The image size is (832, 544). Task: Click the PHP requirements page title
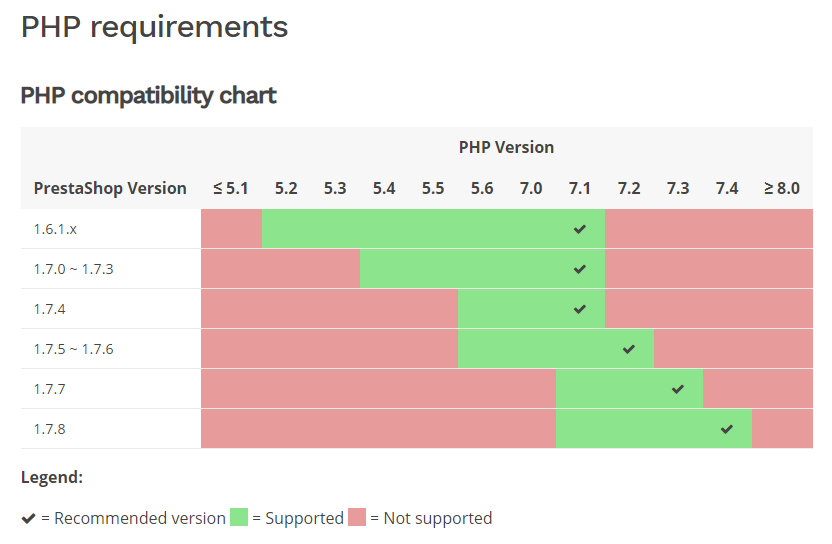point(154,27)
